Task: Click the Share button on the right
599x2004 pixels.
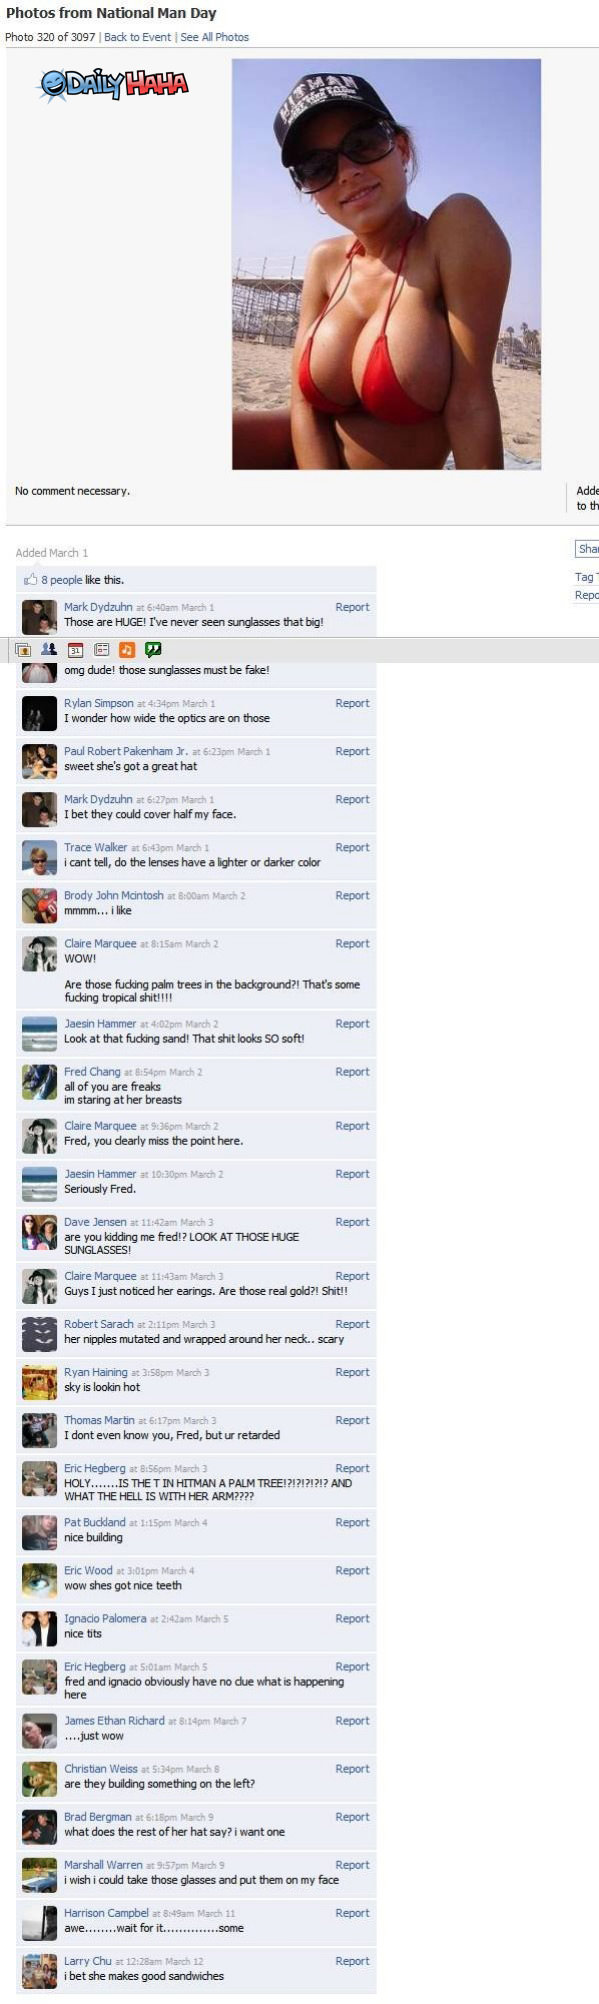Action: coord(588,548)
